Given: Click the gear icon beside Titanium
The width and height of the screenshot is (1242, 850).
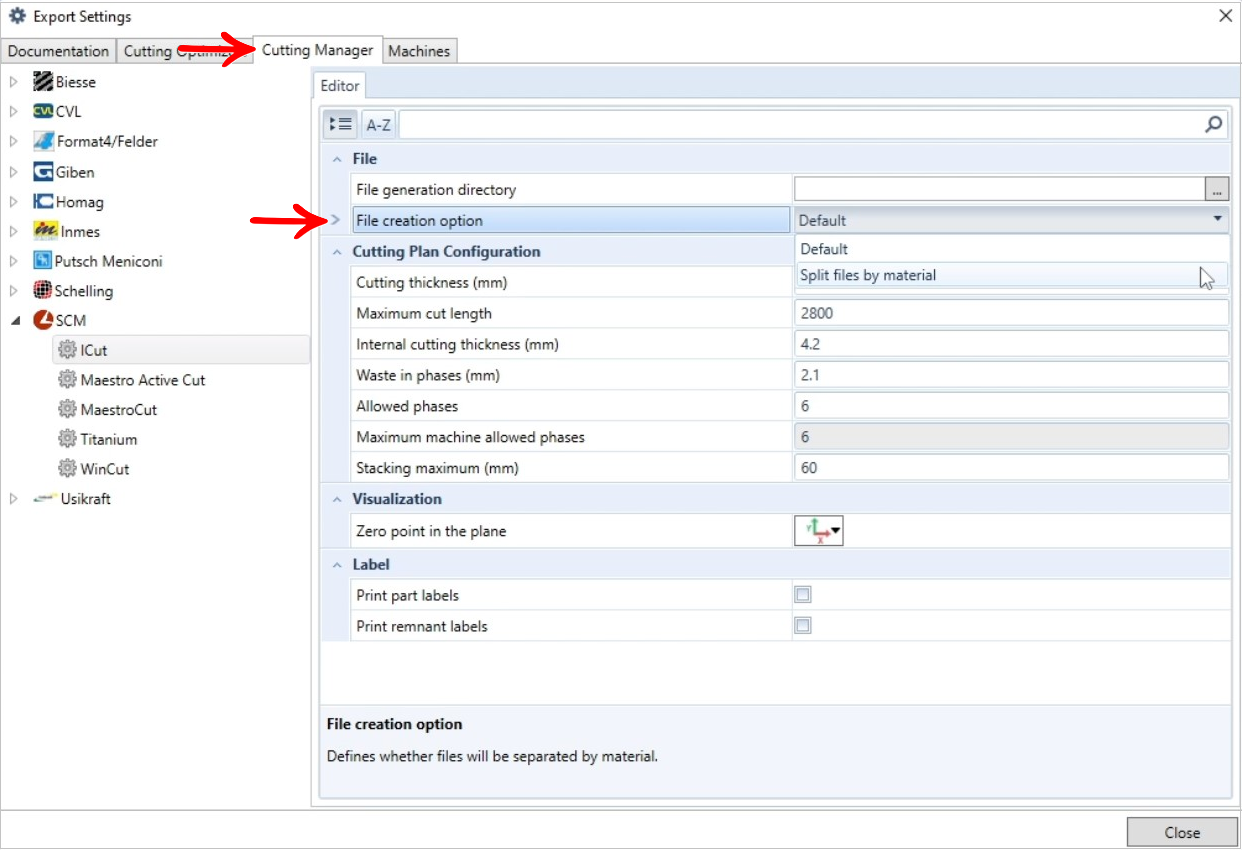Looking at the screenshot, I should [x=67, y=439].
